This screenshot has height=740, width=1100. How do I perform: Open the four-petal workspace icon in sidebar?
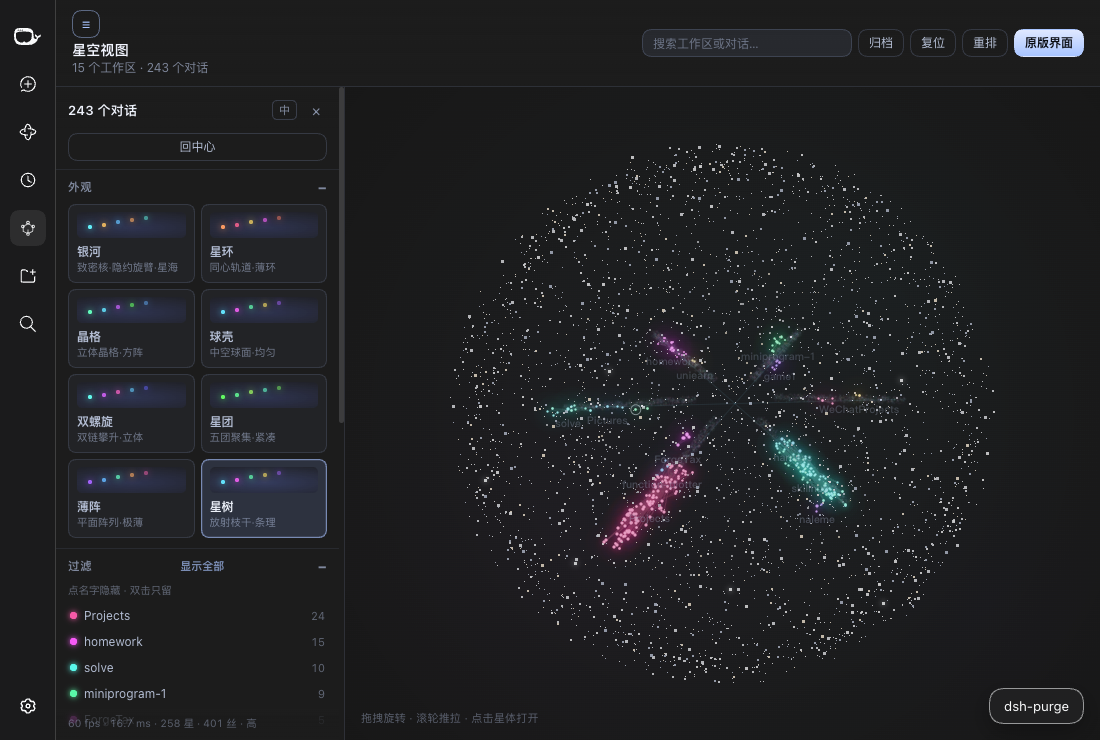pyautogui.click(x=27, y=132)
